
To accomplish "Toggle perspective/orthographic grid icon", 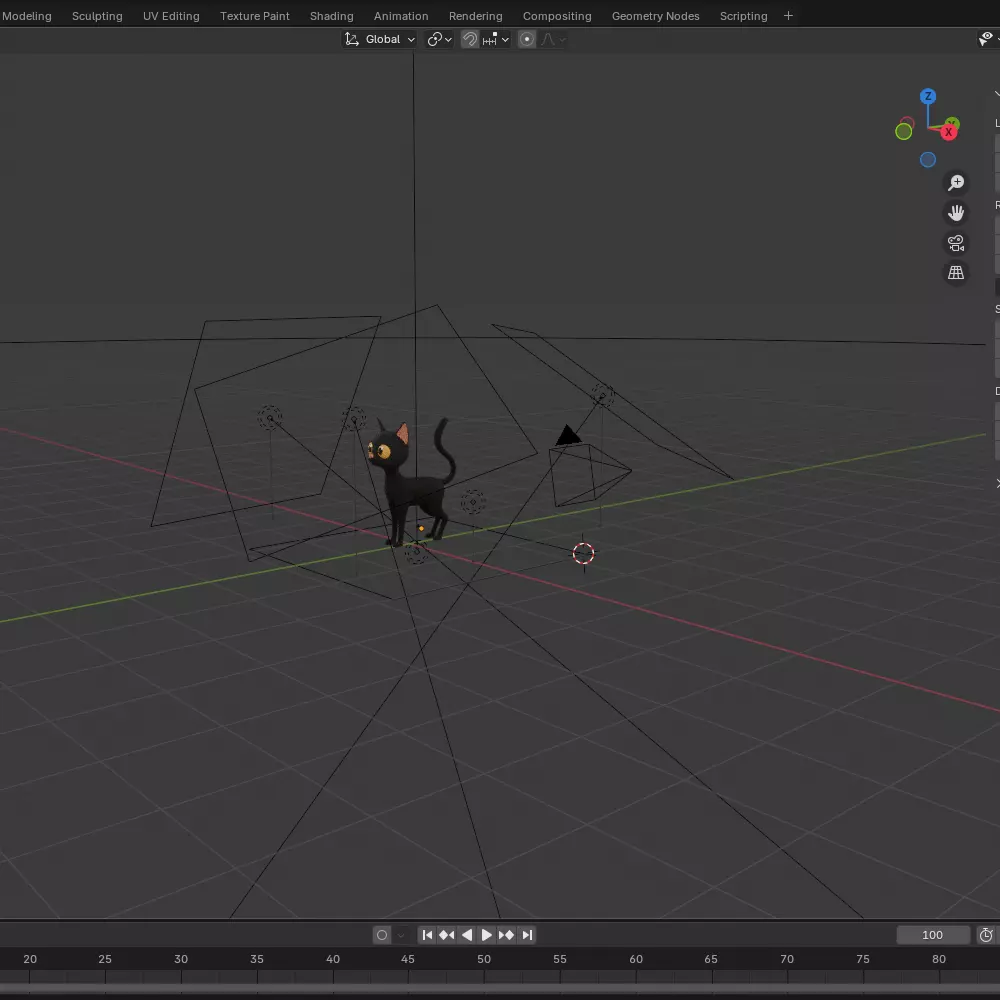I will click(x=955, y=273).
